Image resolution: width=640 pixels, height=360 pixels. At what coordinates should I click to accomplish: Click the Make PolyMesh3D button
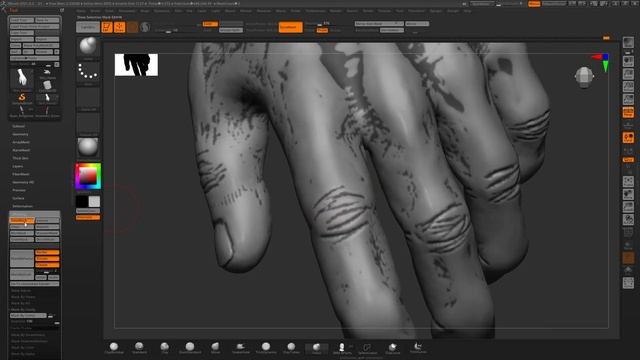click(x=40, y=45)
